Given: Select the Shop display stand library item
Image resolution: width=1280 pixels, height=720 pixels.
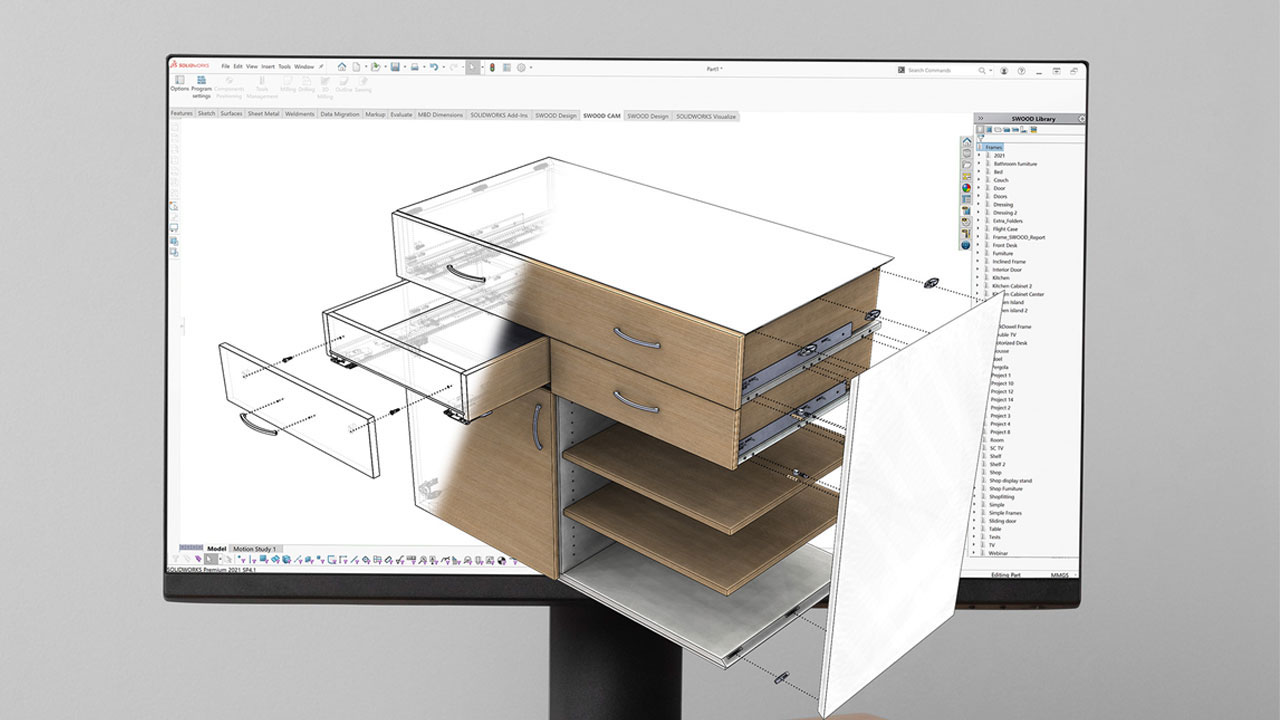Looking at the screenshot, I should 1012,480.
